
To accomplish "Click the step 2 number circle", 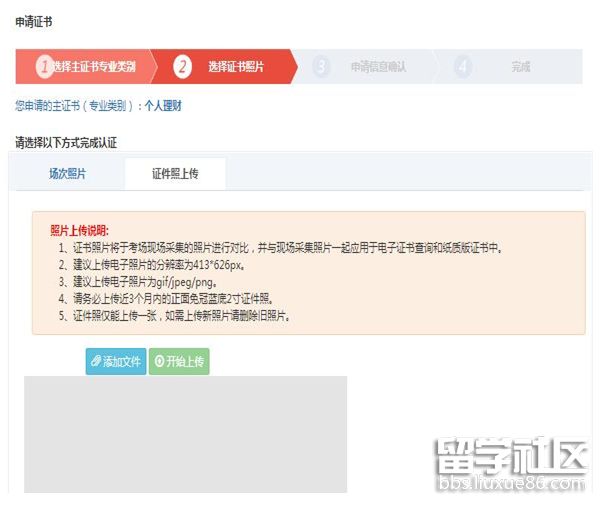I will [x=182, y=67].
